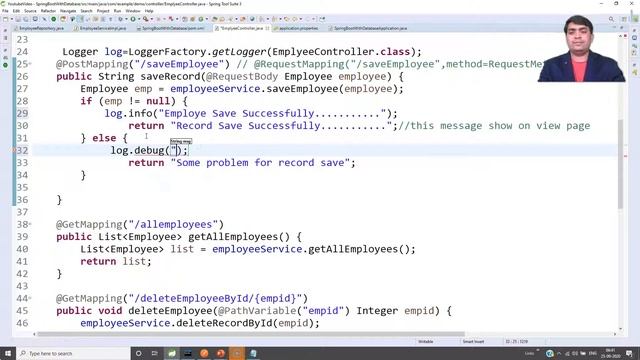Click the Save toolbar icon

pos(18,19)
